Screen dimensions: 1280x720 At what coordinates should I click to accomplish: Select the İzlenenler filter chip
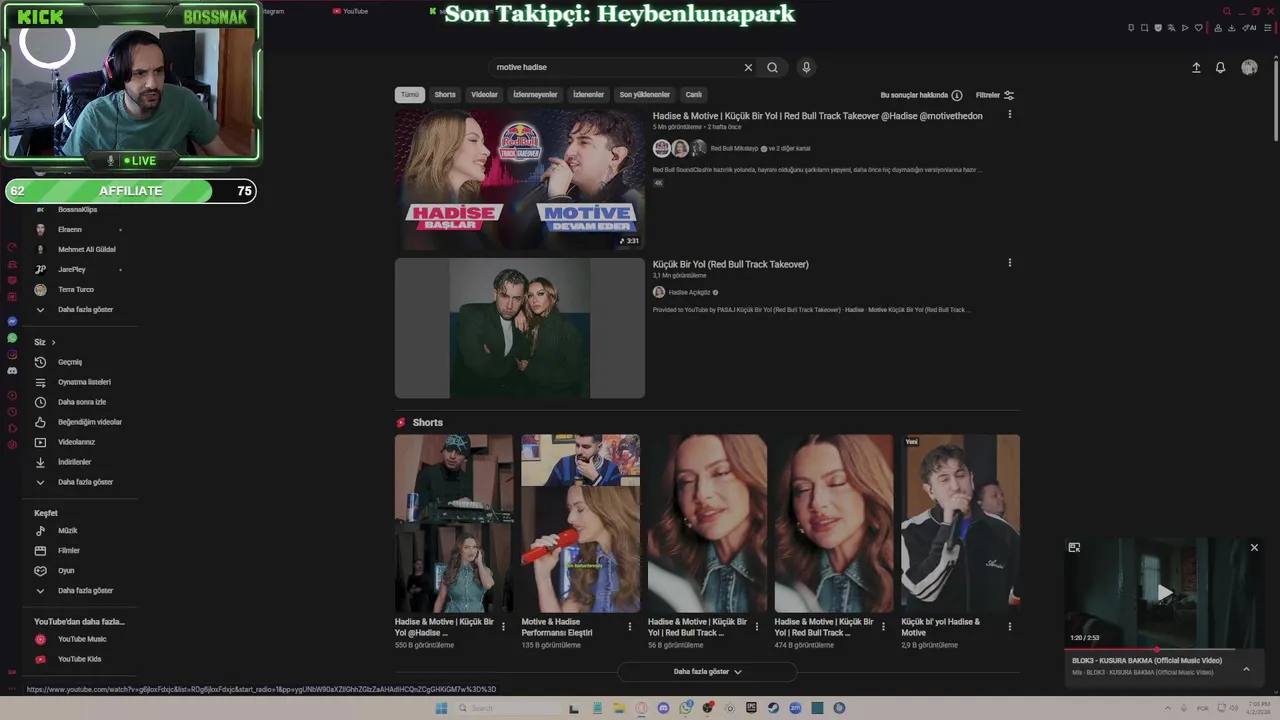click(588, 95)
